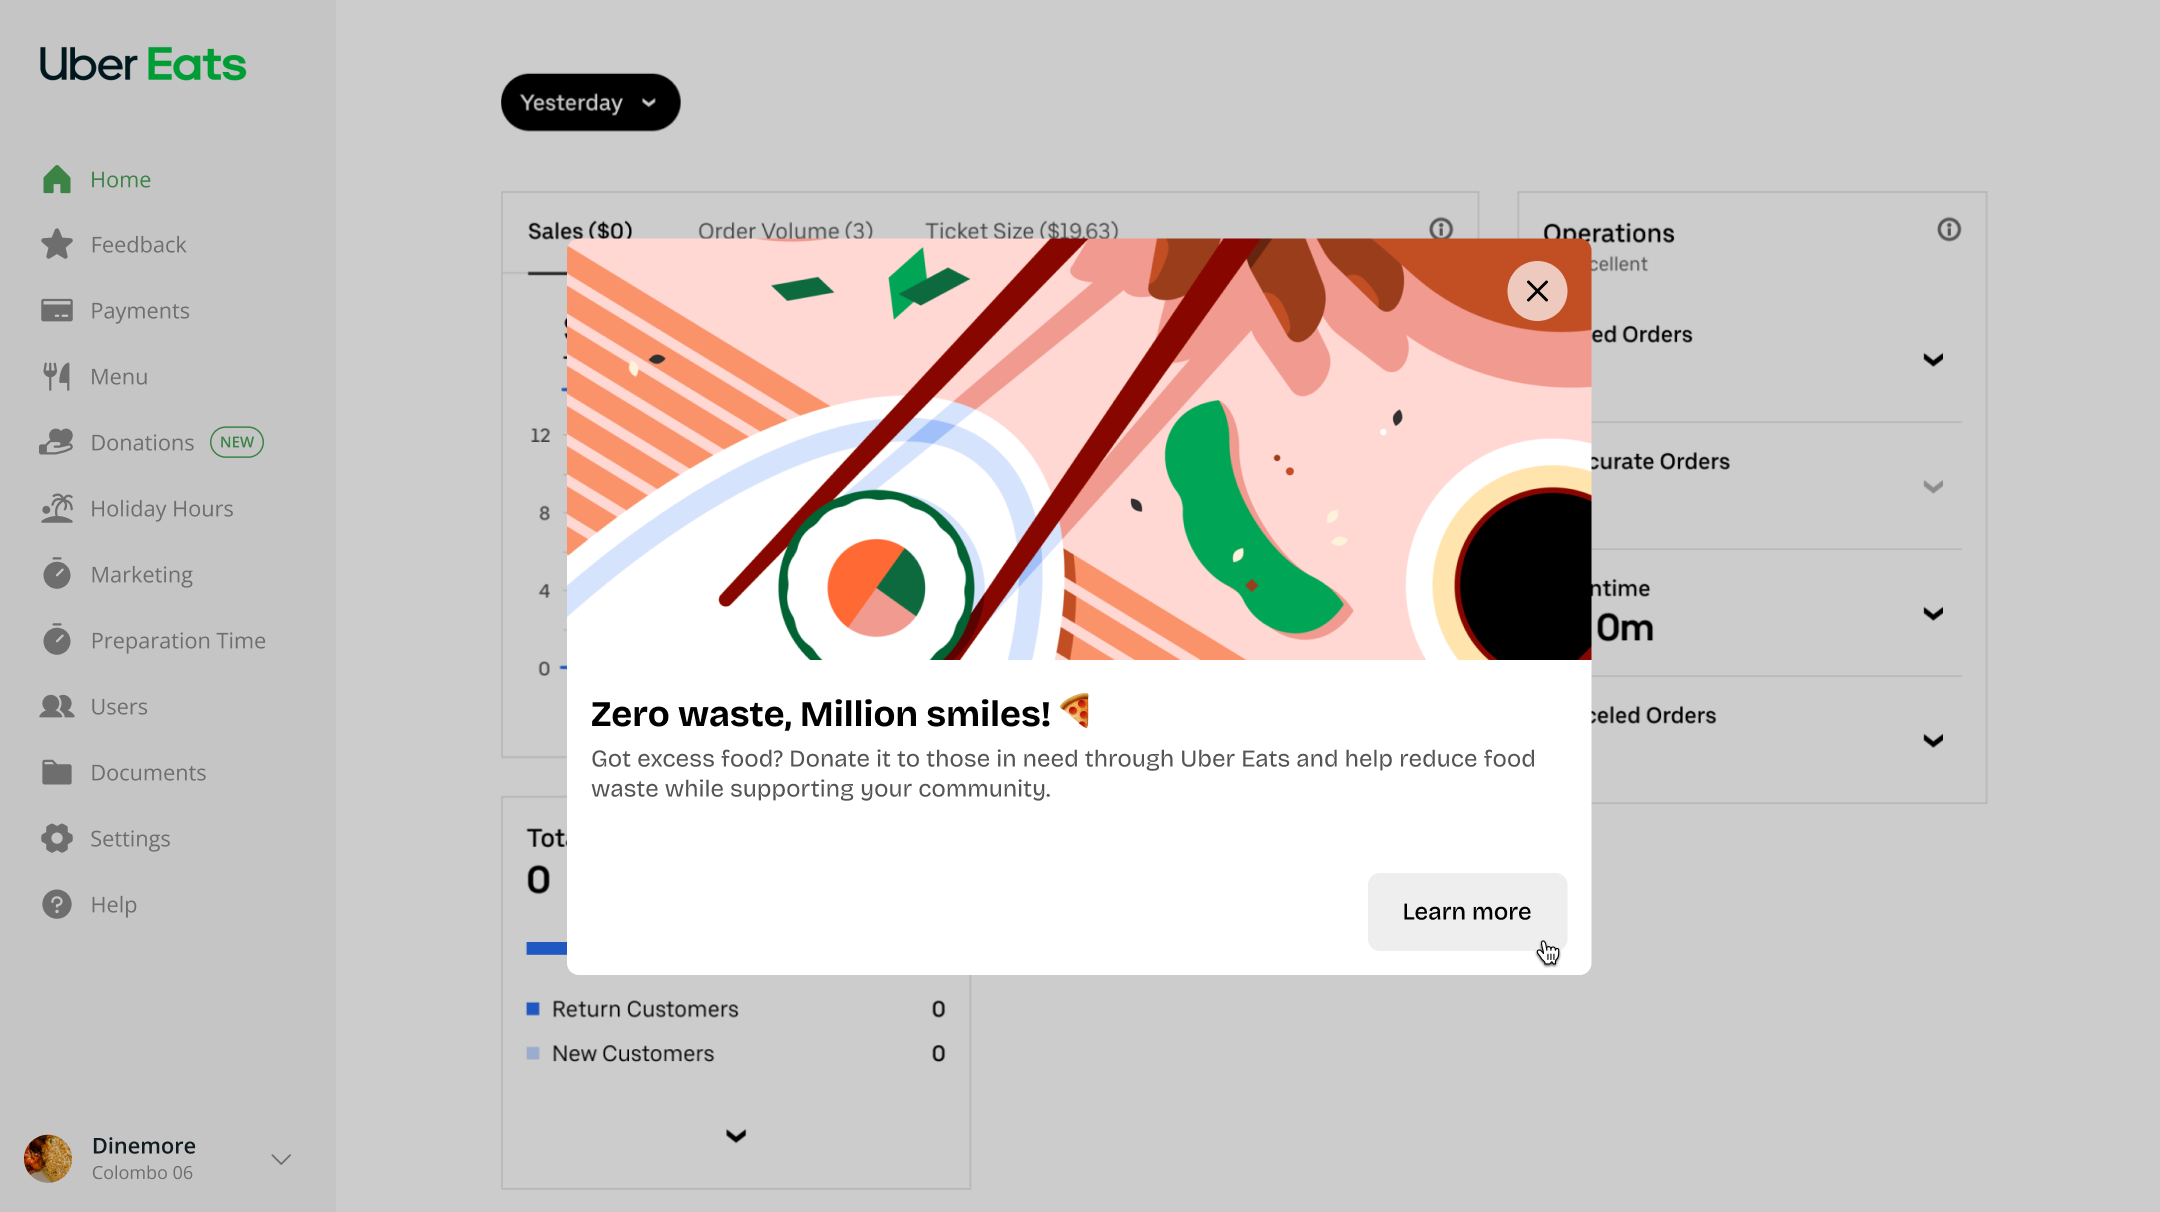Screen dimensions: 2160x1212
Task: Click the Help question mark icon
Action: [57, 904]
